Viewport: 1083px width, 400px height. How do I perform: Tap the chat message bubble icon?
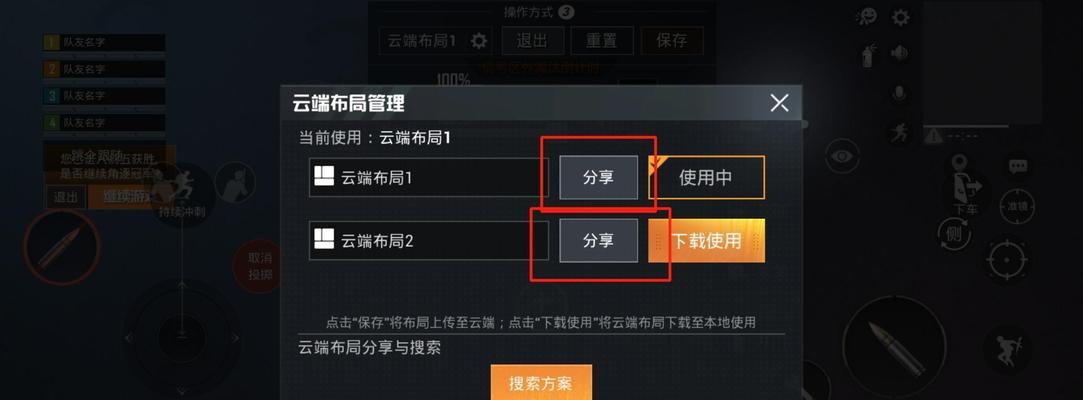1017,166
